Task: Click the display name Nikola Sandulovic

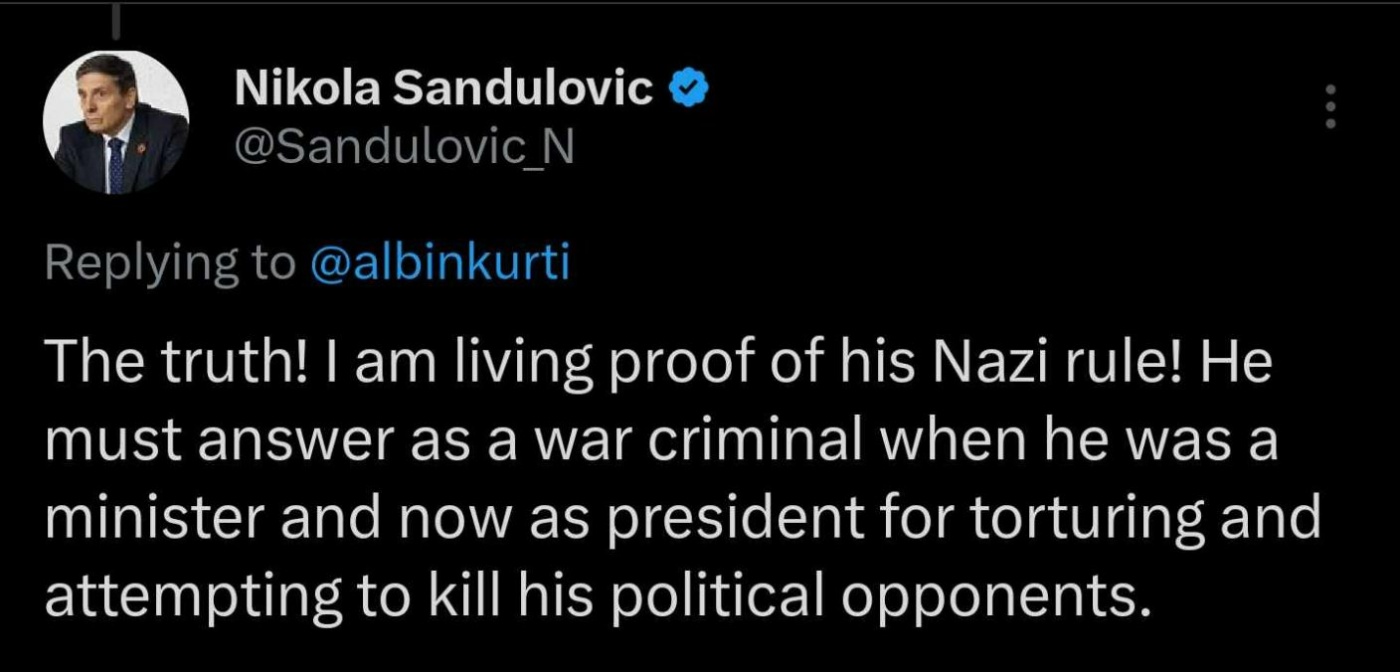Action: [x=443, y=90]
